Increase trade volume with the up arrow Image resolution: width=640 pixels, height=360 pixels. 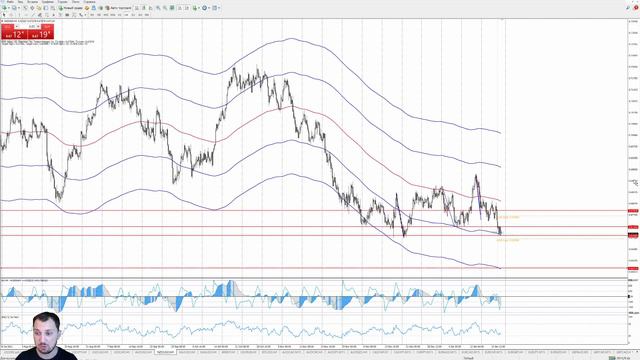coord(38,27)
